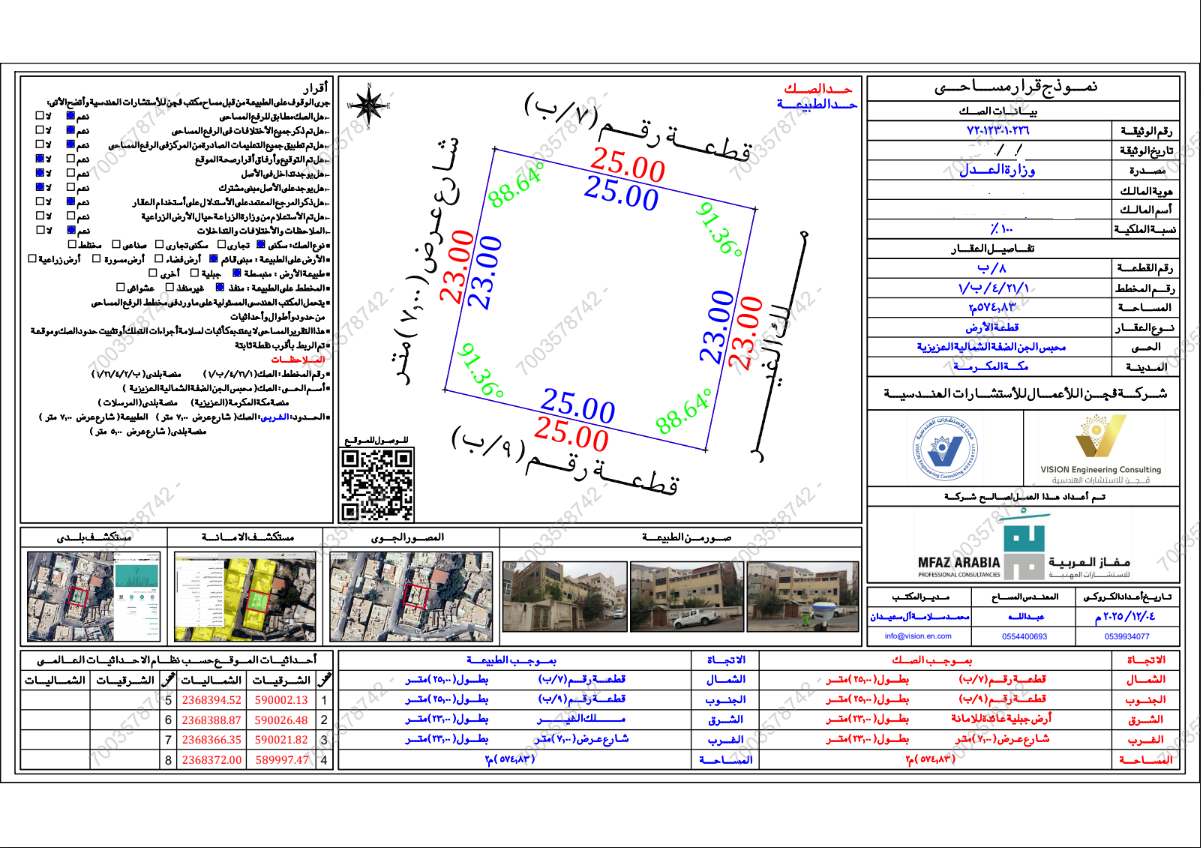The height and width of the screenshot is (848, 1201).
Task: Tick 'لا' for يوجد تداخل في الأصل
Action: click(40, 173)
